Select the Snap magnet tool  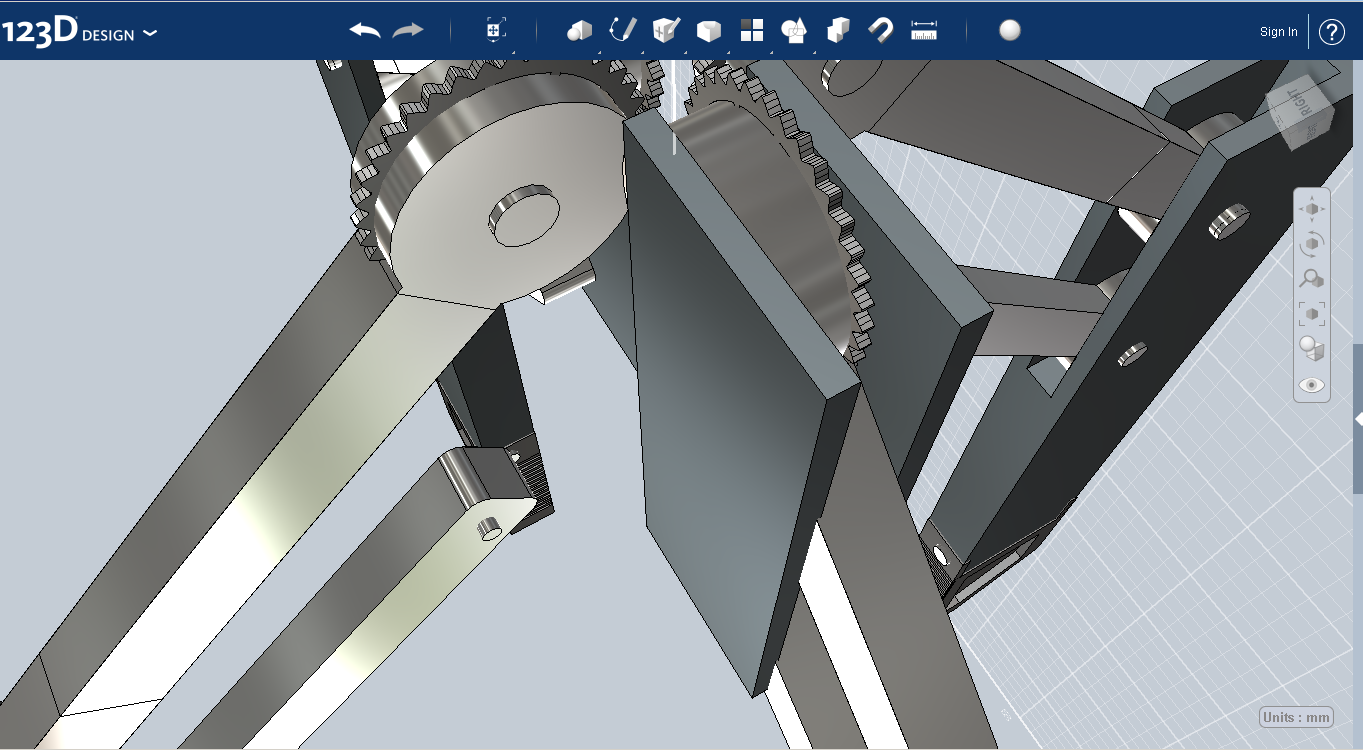pos(881,31)
